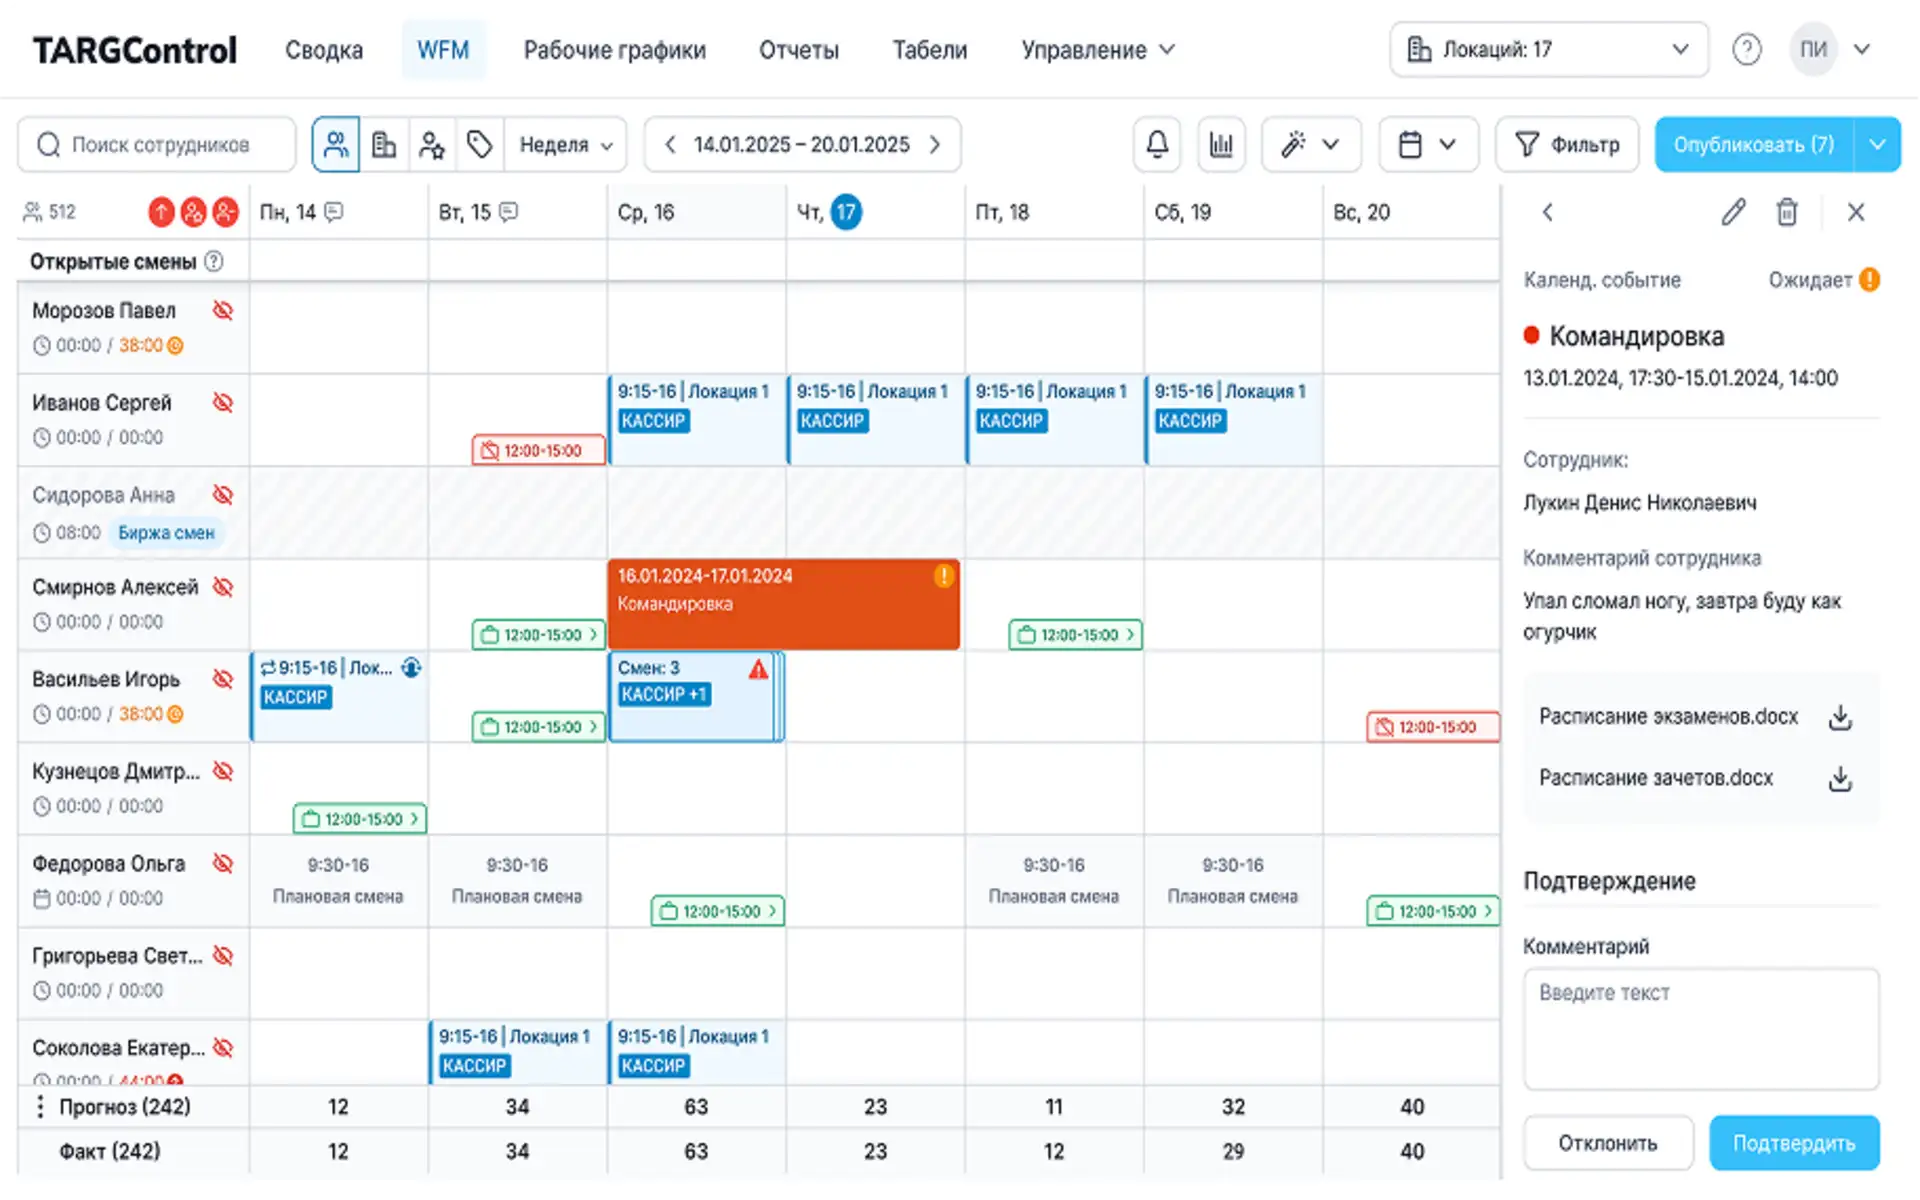Toggle visibility eye for Федорова Ольга
This screenshot has width=1920, height=1200.
(223, 863)
